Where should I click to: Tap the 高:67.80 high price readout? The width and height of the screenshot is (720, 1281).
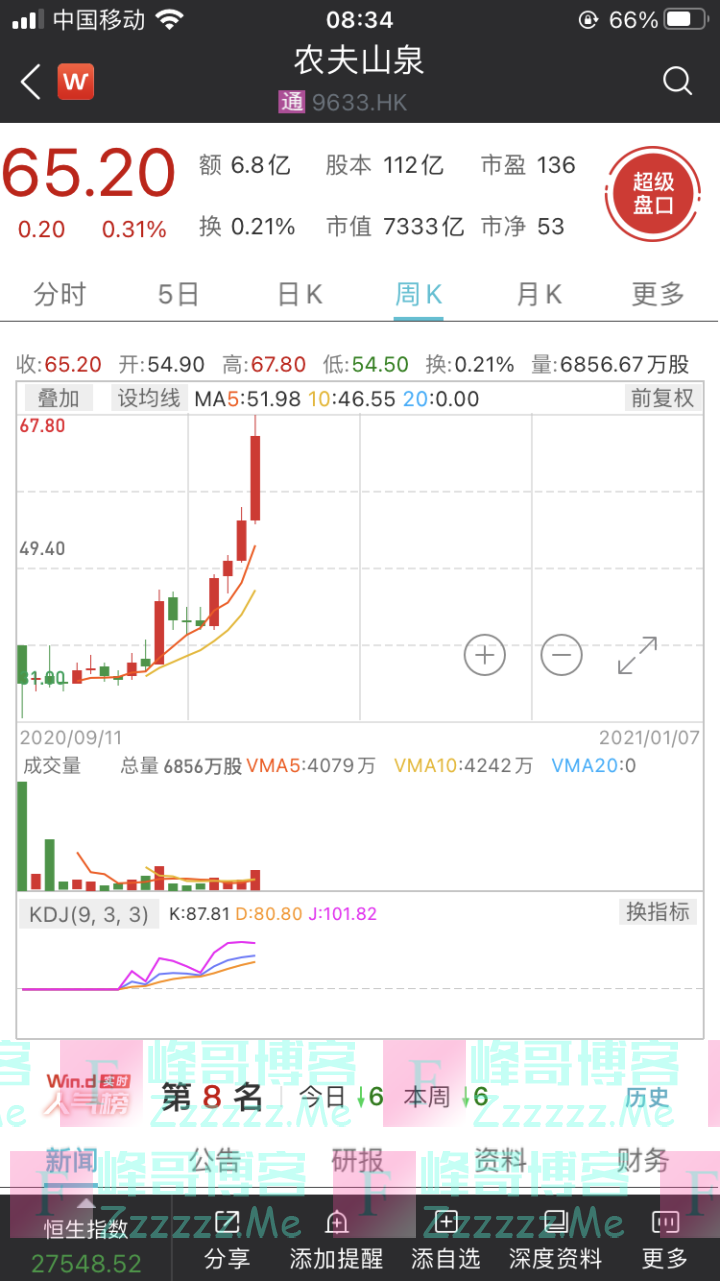pyautogui.click(x=263, y=365)
